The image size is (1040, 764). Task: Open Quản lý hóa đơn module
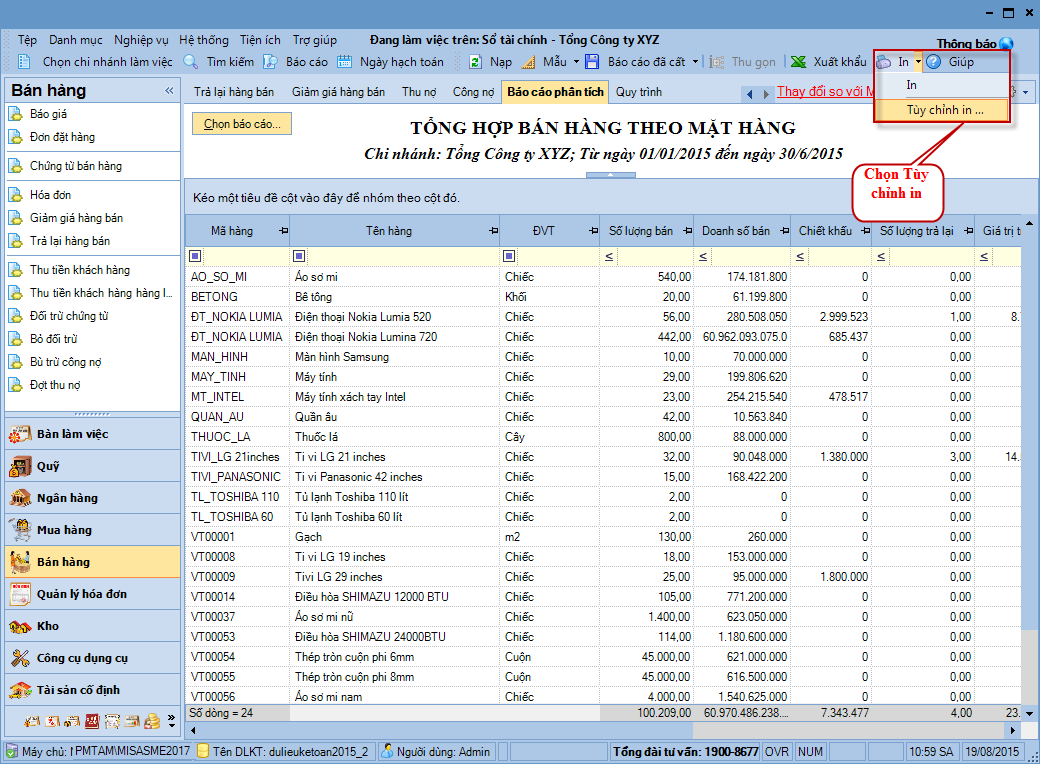point(93,594)
